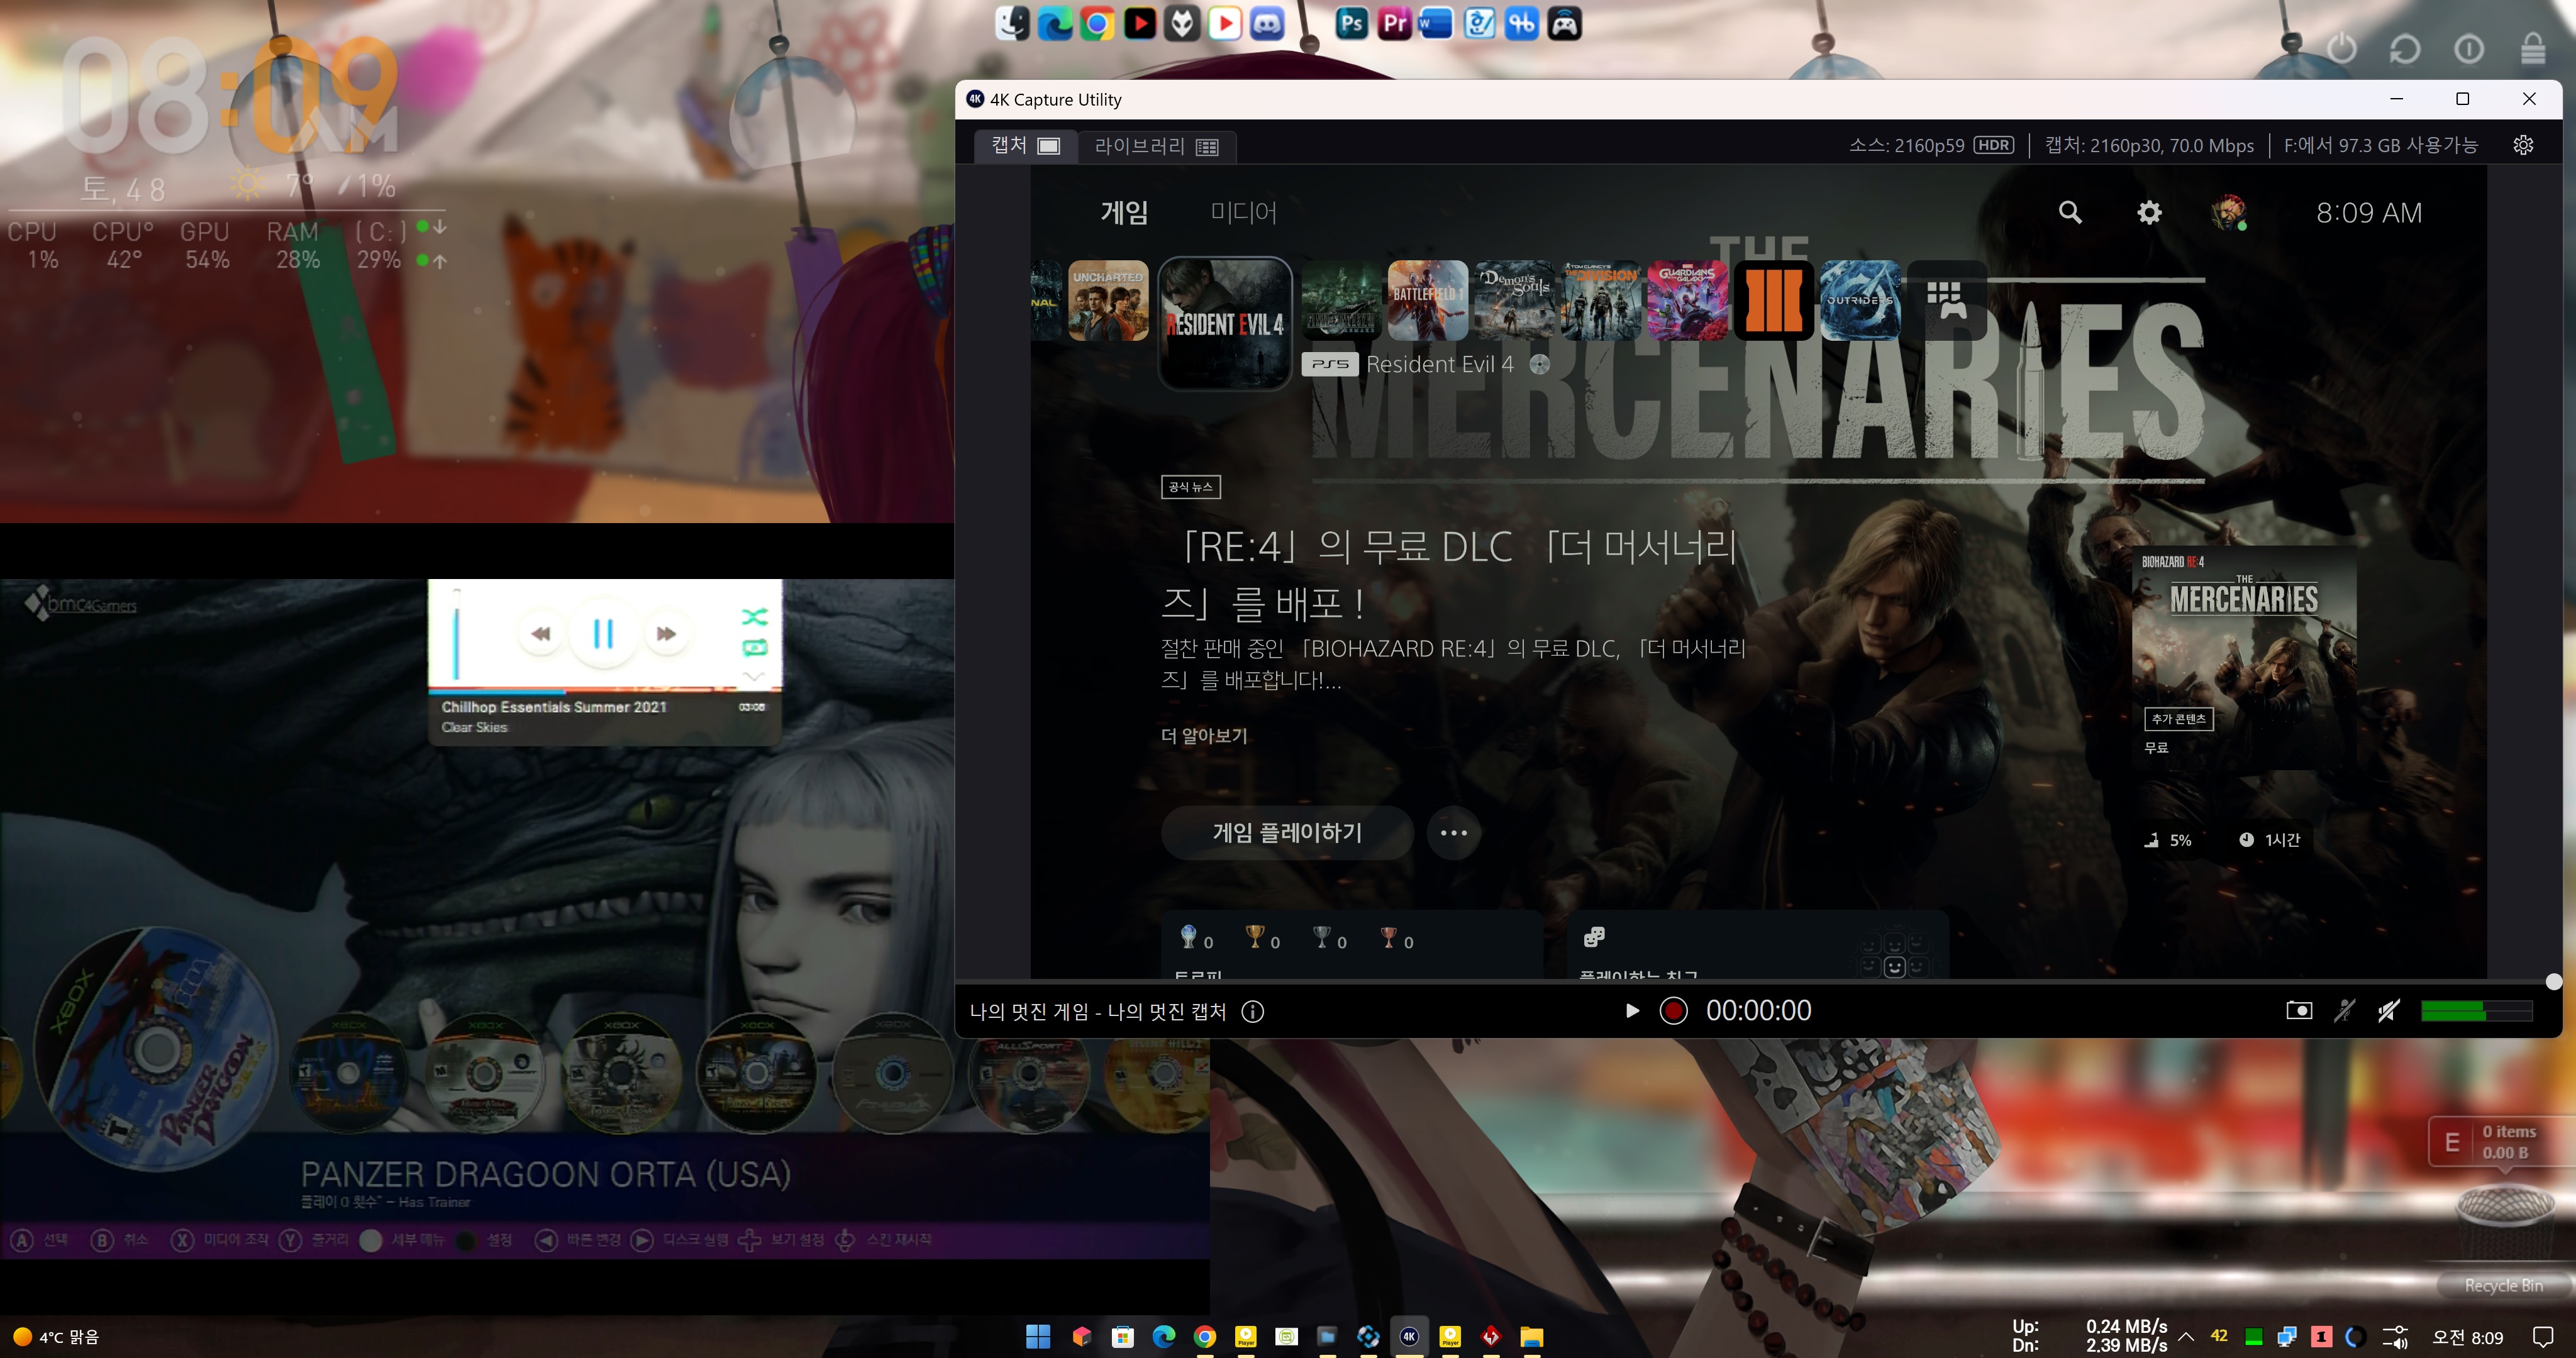Launch Word from the top dock
Viewport: 2576px width, 1358px height.
1436,23
